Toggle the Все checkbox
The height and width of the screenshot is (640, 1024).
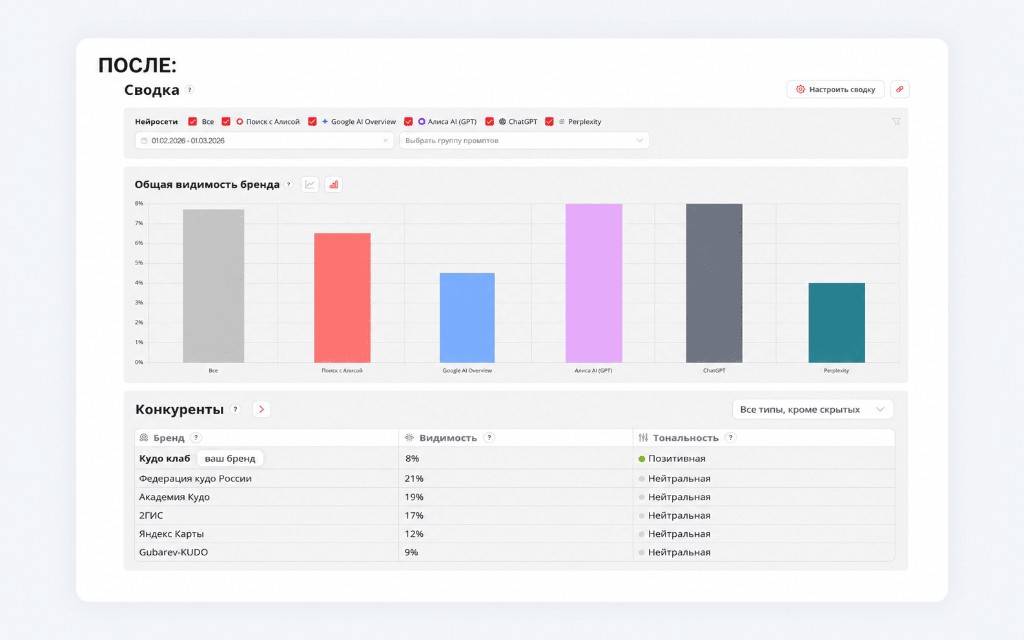(193, 121)
